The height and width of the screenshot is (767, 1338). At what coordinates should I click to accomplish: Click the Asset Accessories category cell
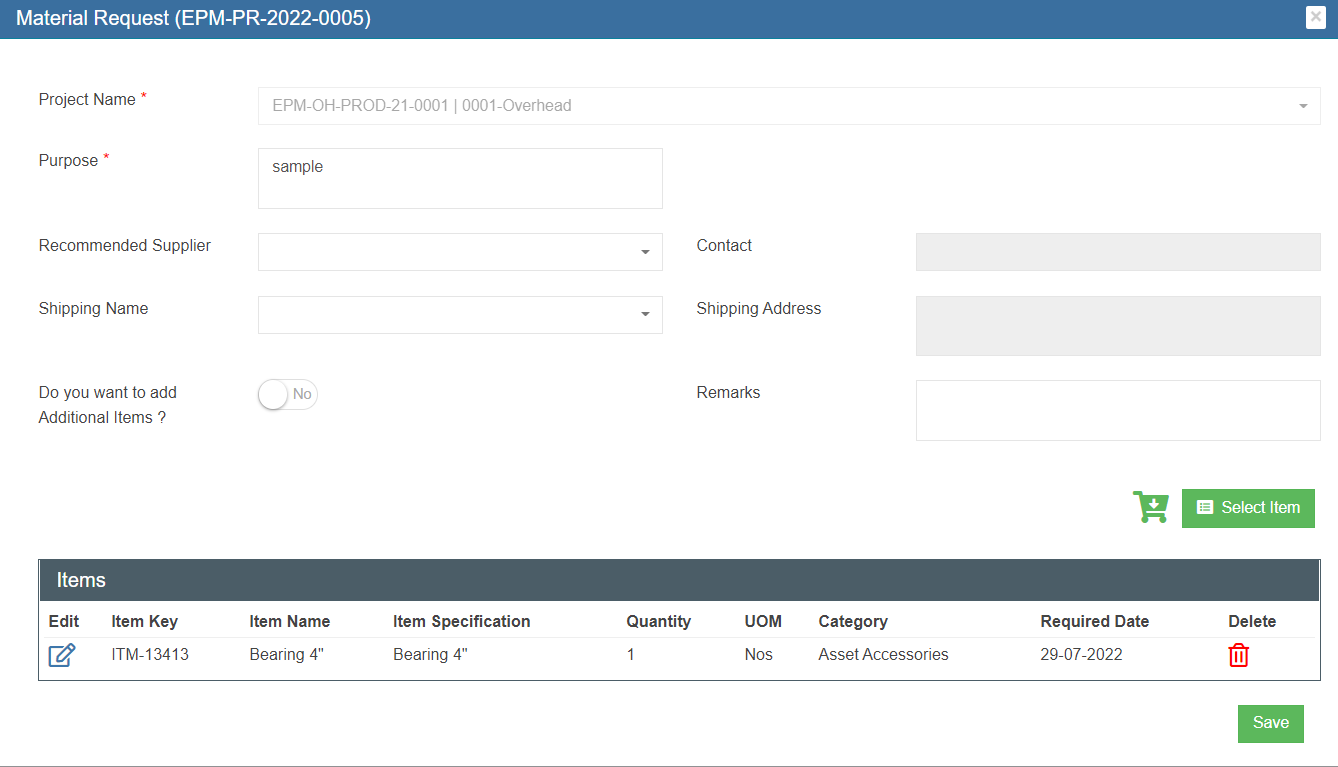tap(883, 655)
